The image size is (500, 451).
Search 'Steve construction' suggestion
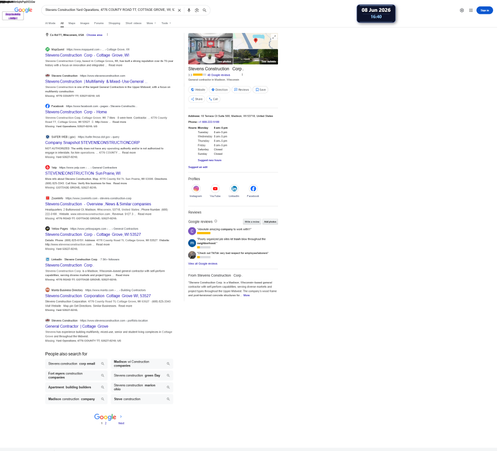tap(142, 399)
